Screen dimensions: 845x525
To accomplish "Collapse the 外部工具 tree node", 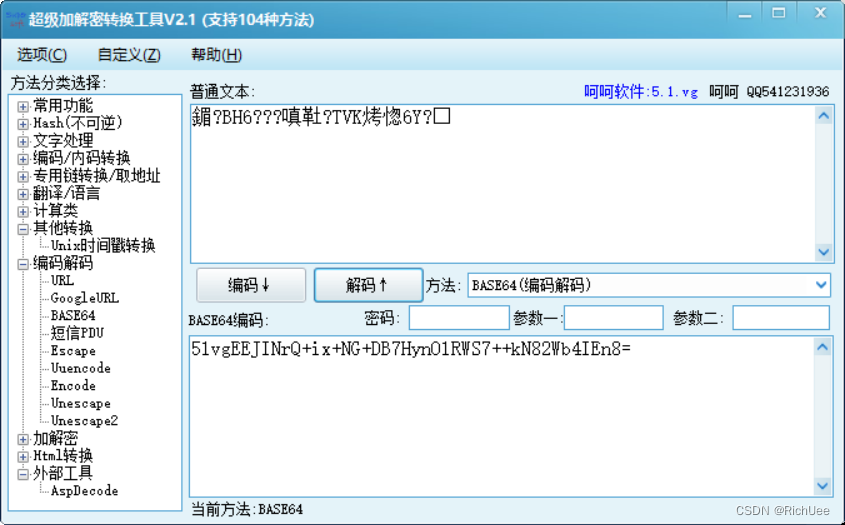I will click(x=23, y=474).
